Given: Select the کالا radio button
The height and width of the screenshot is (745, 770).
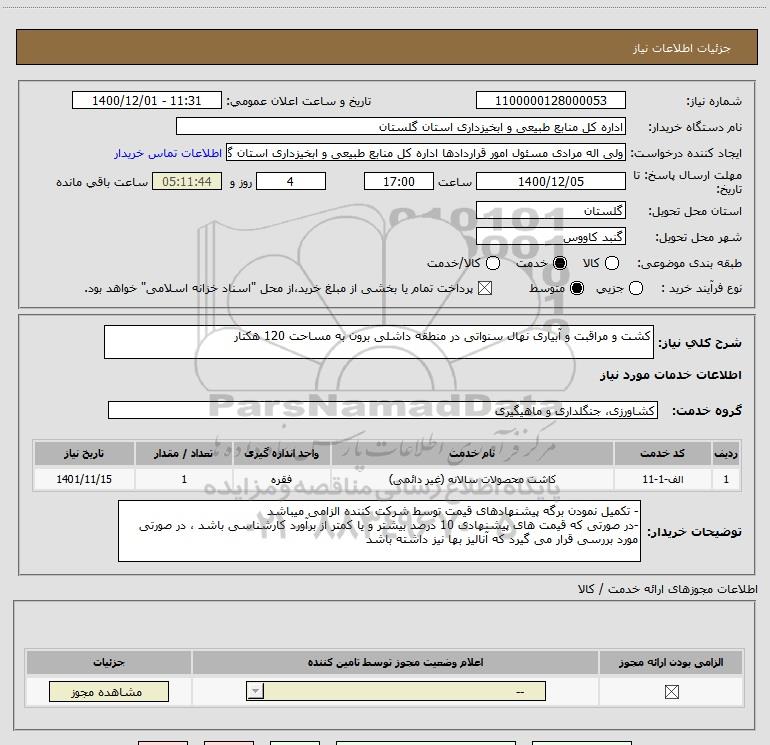Looking at the screenshot, I should tap(612, 263).
